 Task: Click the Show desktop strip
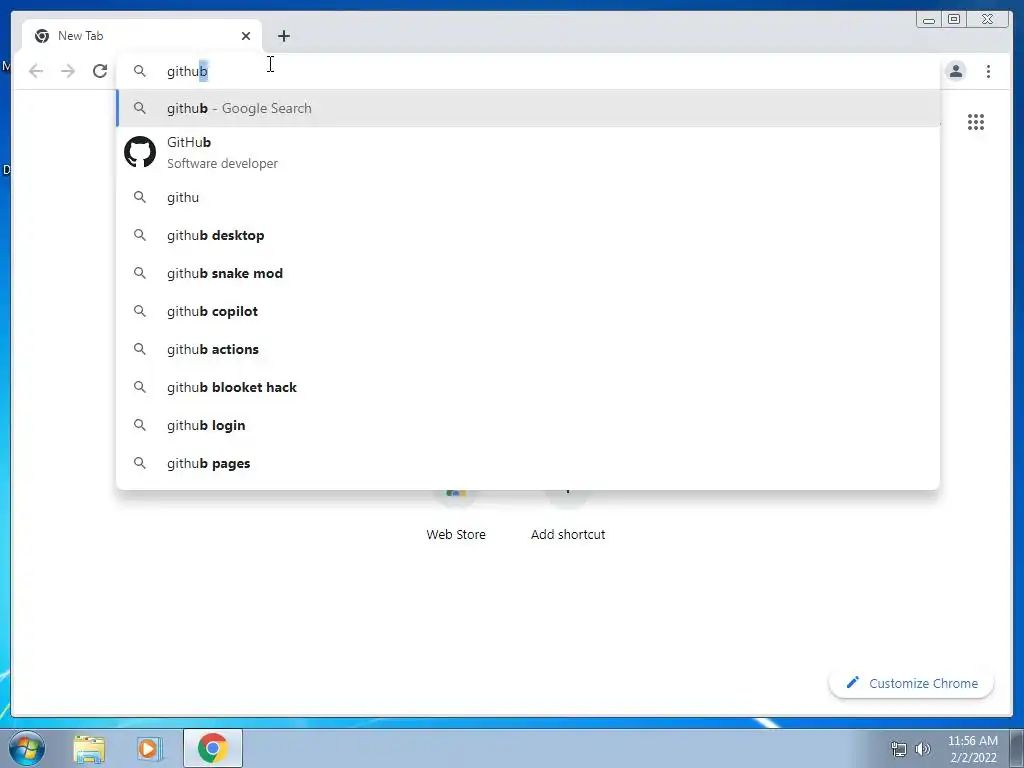[x=1017, y=748]
